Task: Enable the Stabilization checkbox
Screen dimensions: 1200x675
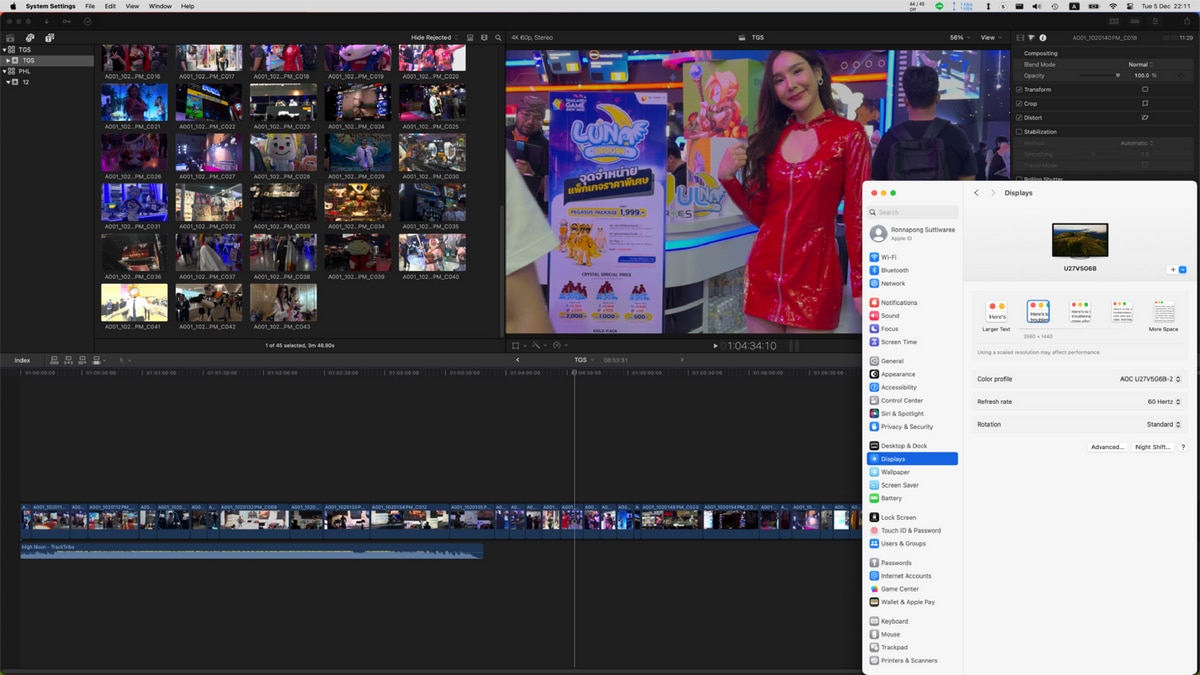Action: [1019, 132]
